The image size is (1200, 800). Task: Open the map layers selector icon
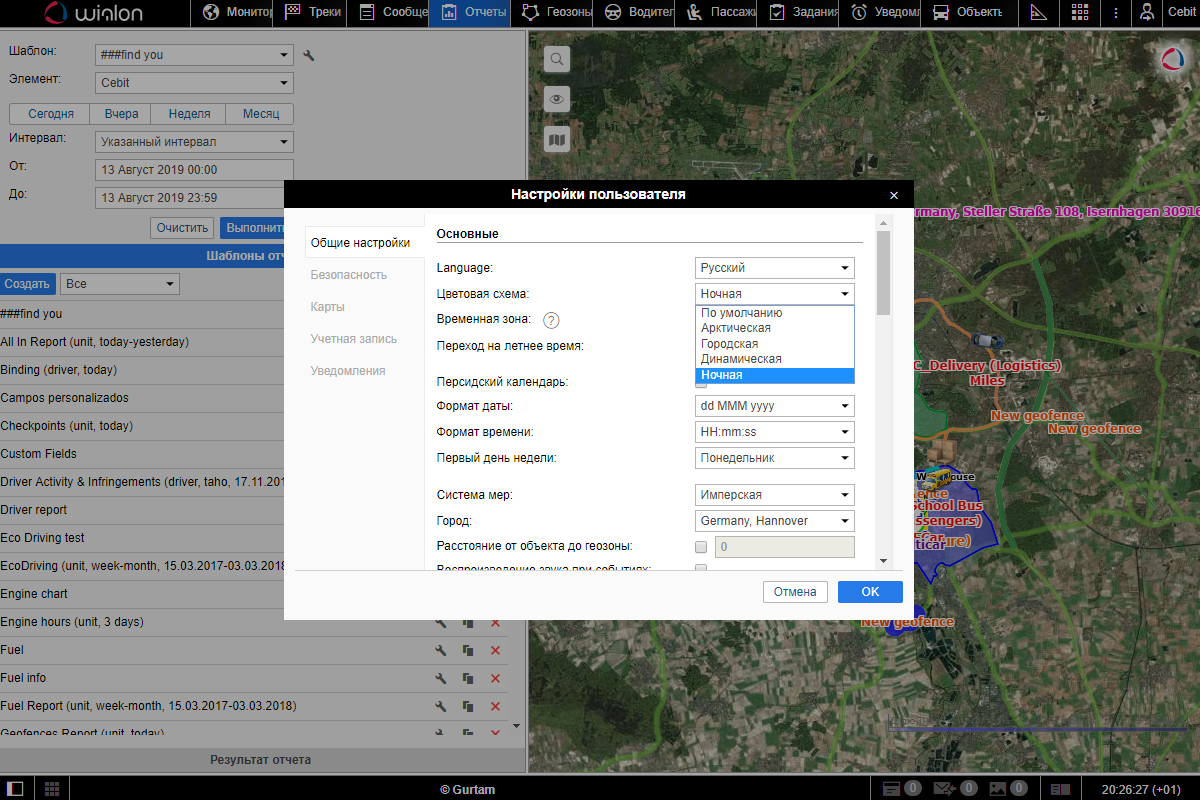557,140
